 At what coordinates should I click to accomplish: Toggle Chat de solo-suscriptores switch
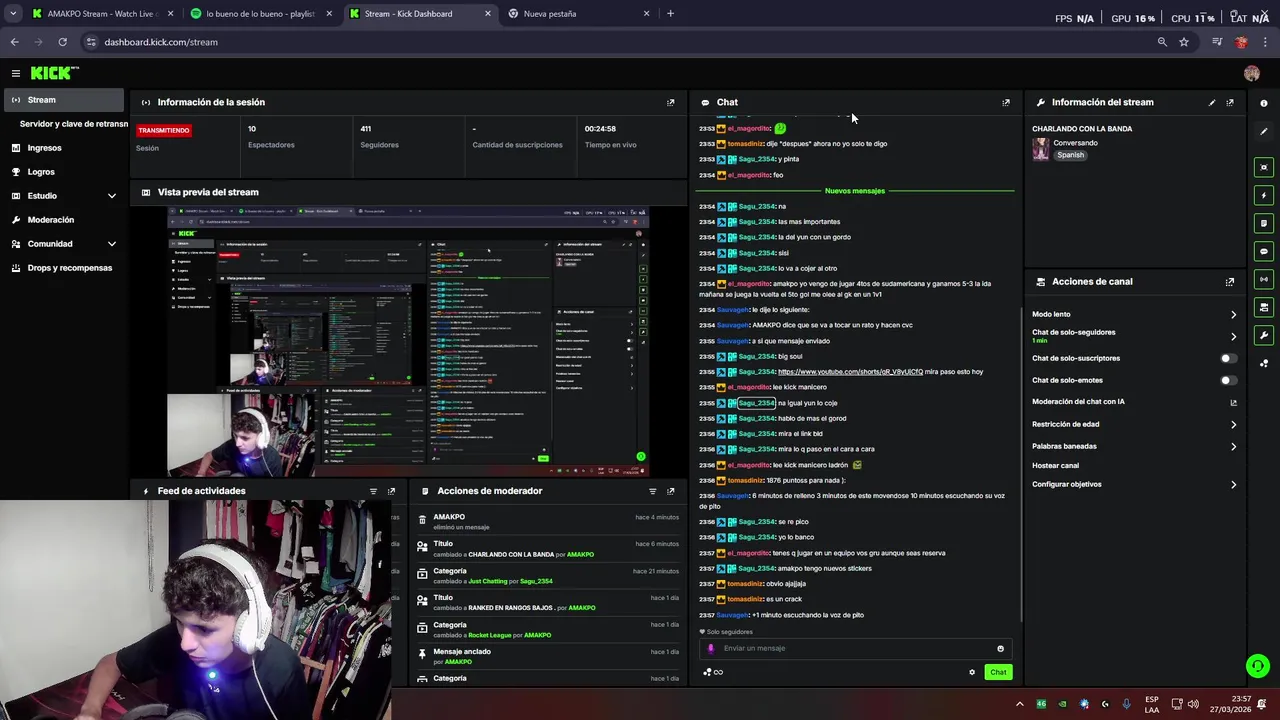tap(1228, 358)
